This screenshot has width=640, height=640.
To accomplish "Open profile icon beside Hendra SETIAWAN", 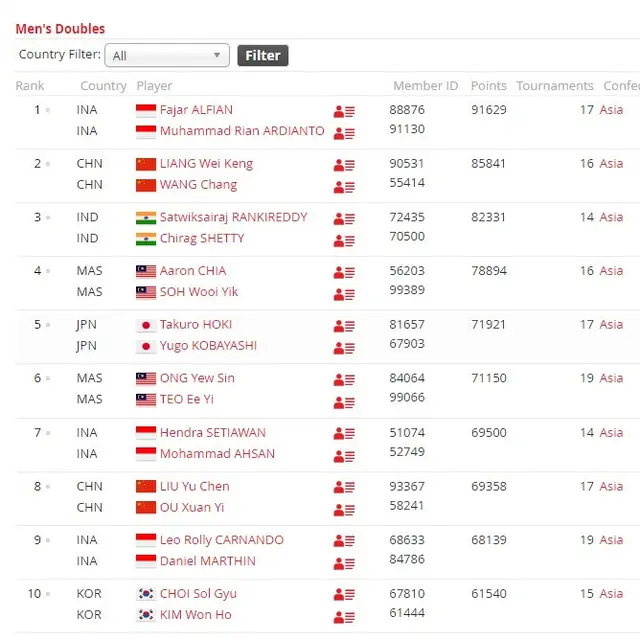I will (344, 433).
